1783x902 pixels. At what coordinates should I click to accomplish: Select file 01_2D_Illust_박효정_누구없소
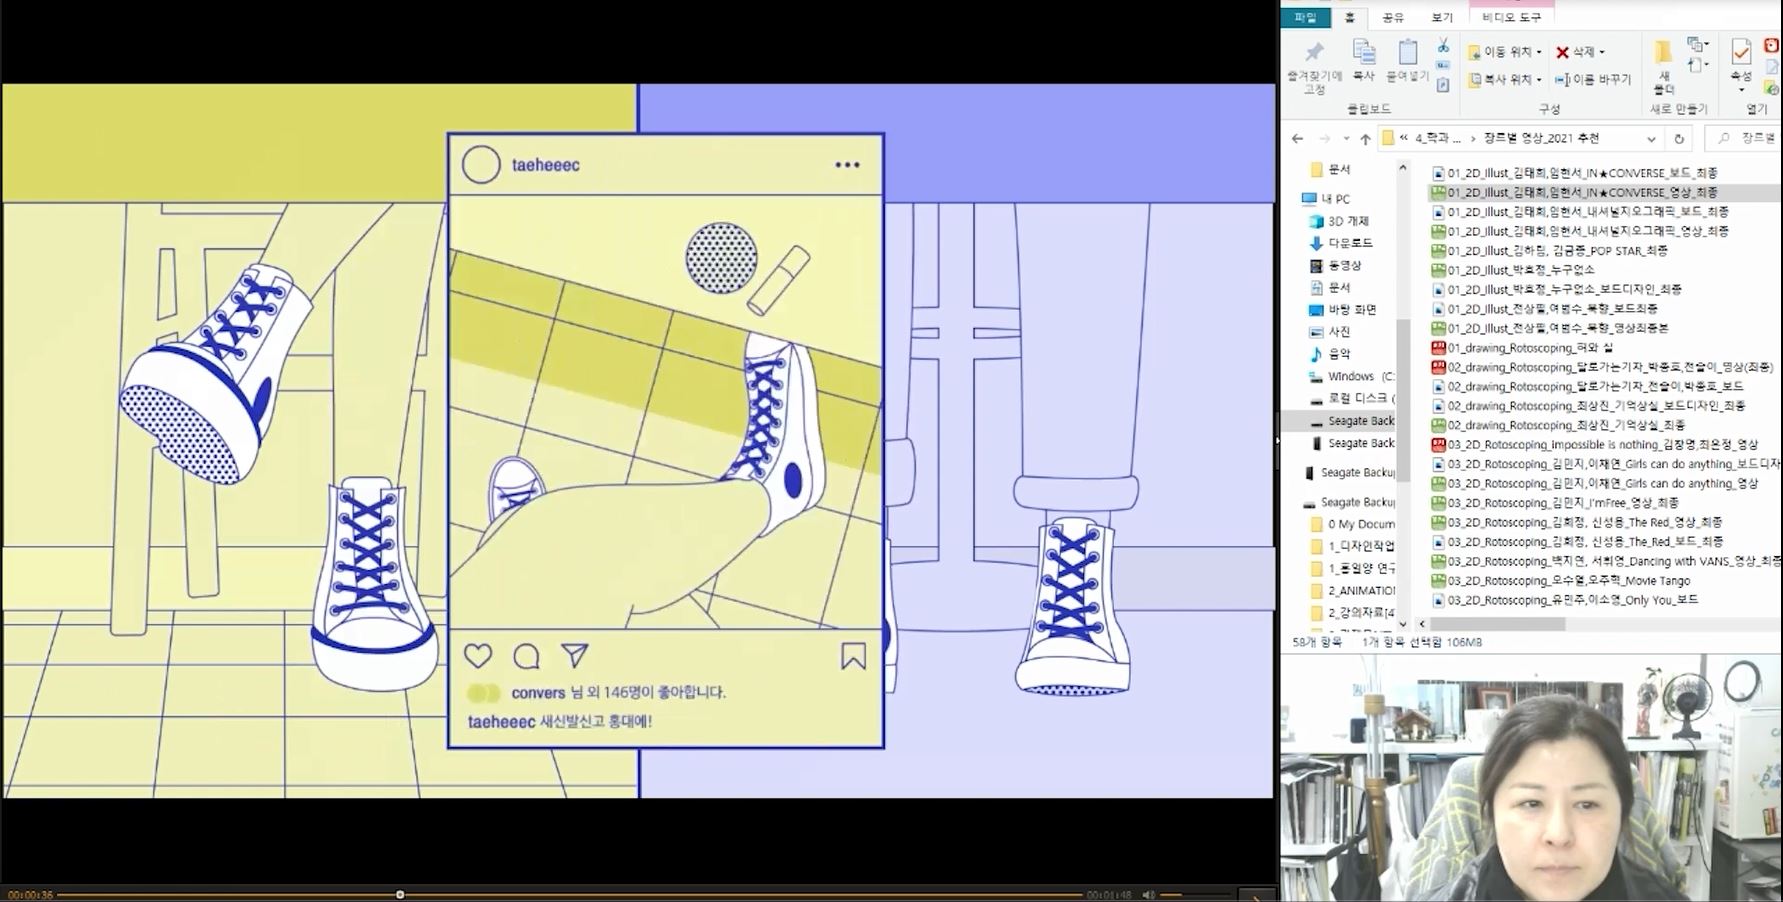(x=1512, y=270)
